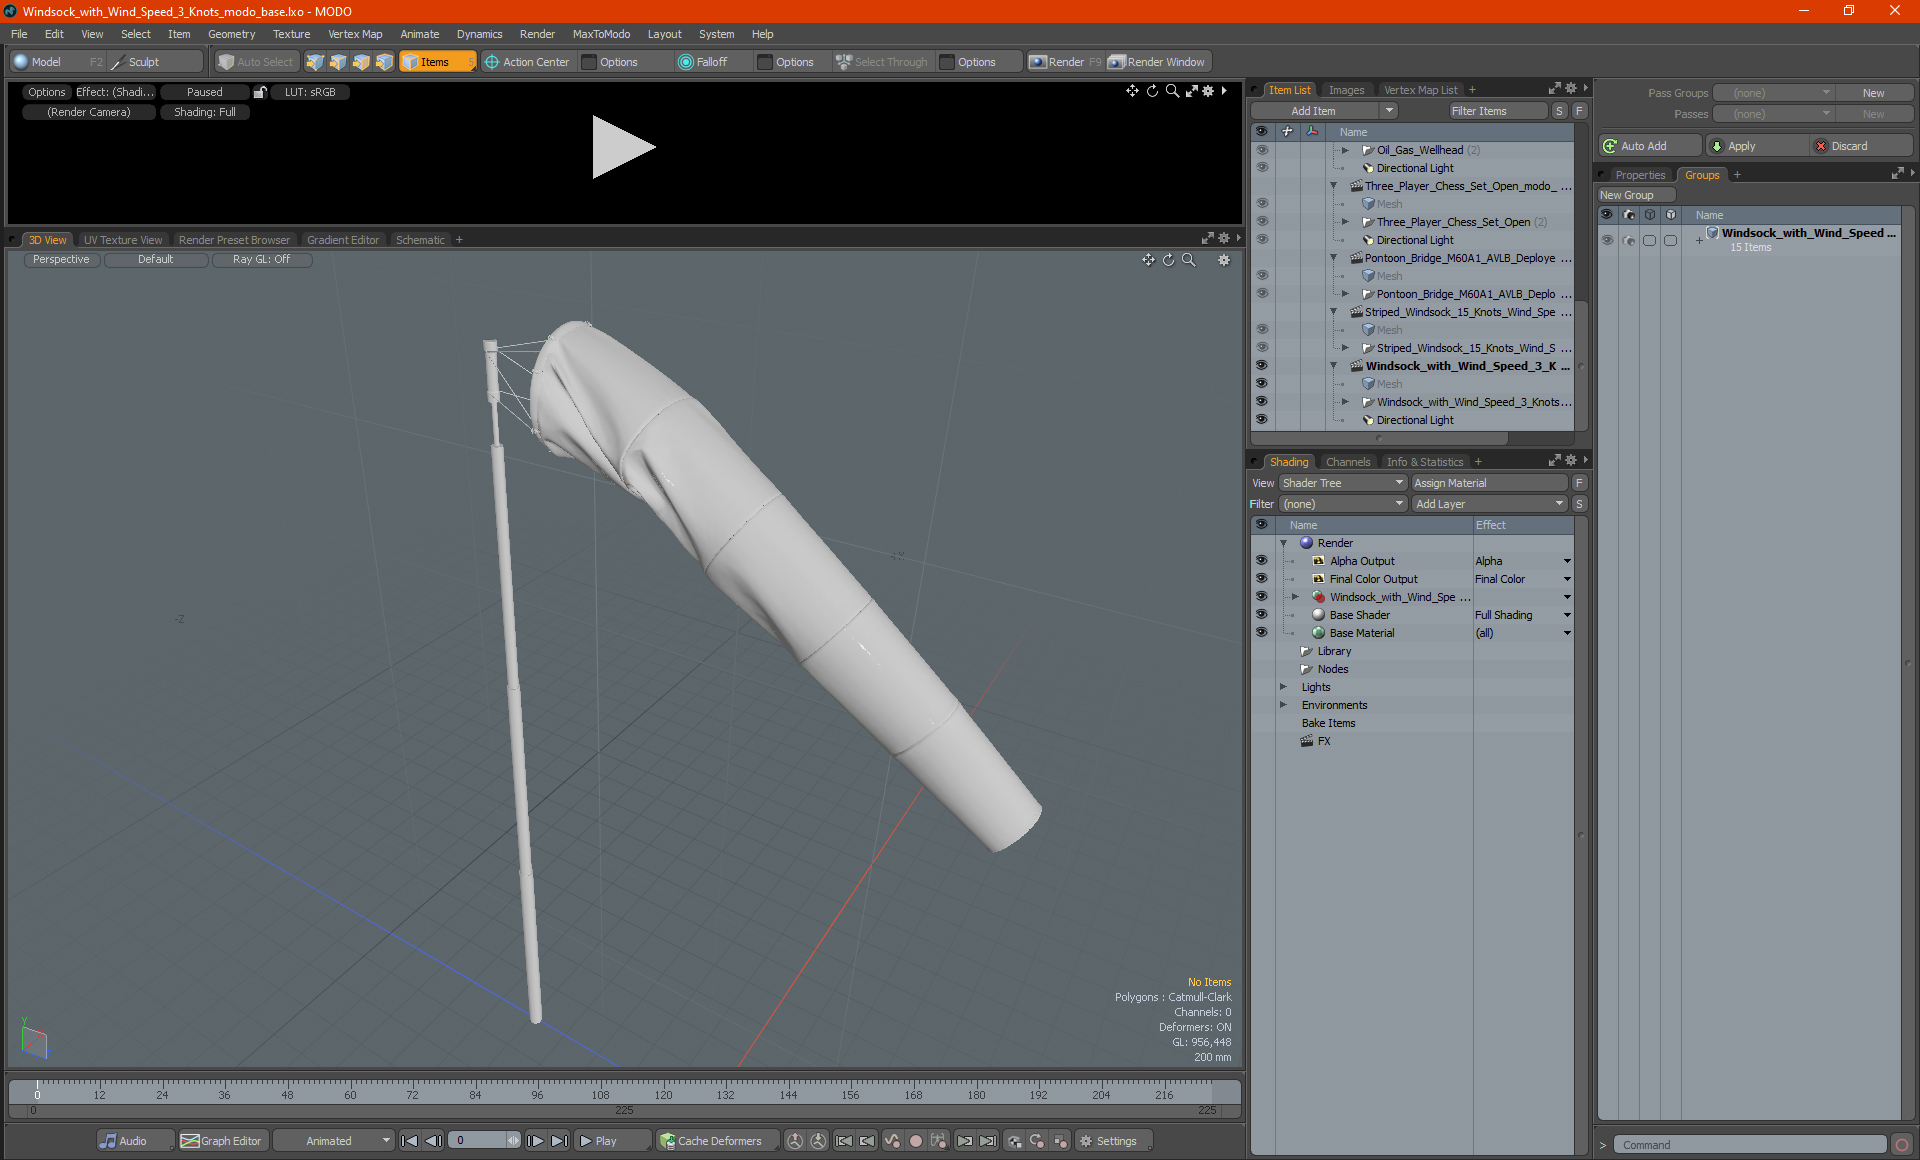Go to first frame

(x=409, y=1141)
